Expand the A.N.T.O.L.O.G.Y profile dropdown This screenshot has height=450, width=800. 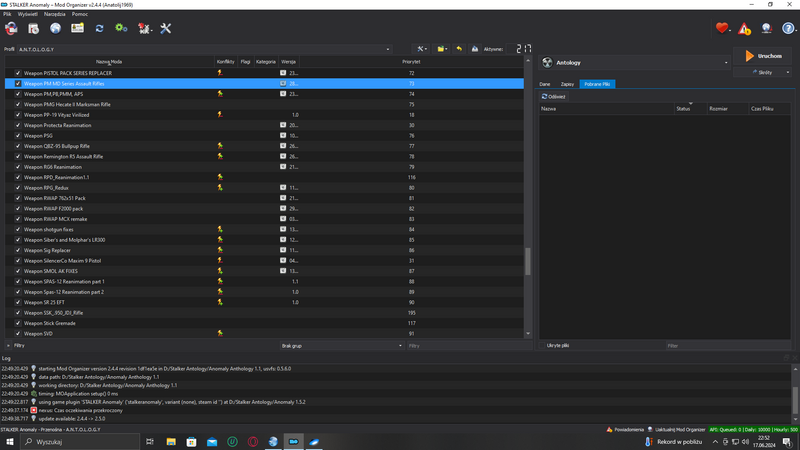point(387,49)
